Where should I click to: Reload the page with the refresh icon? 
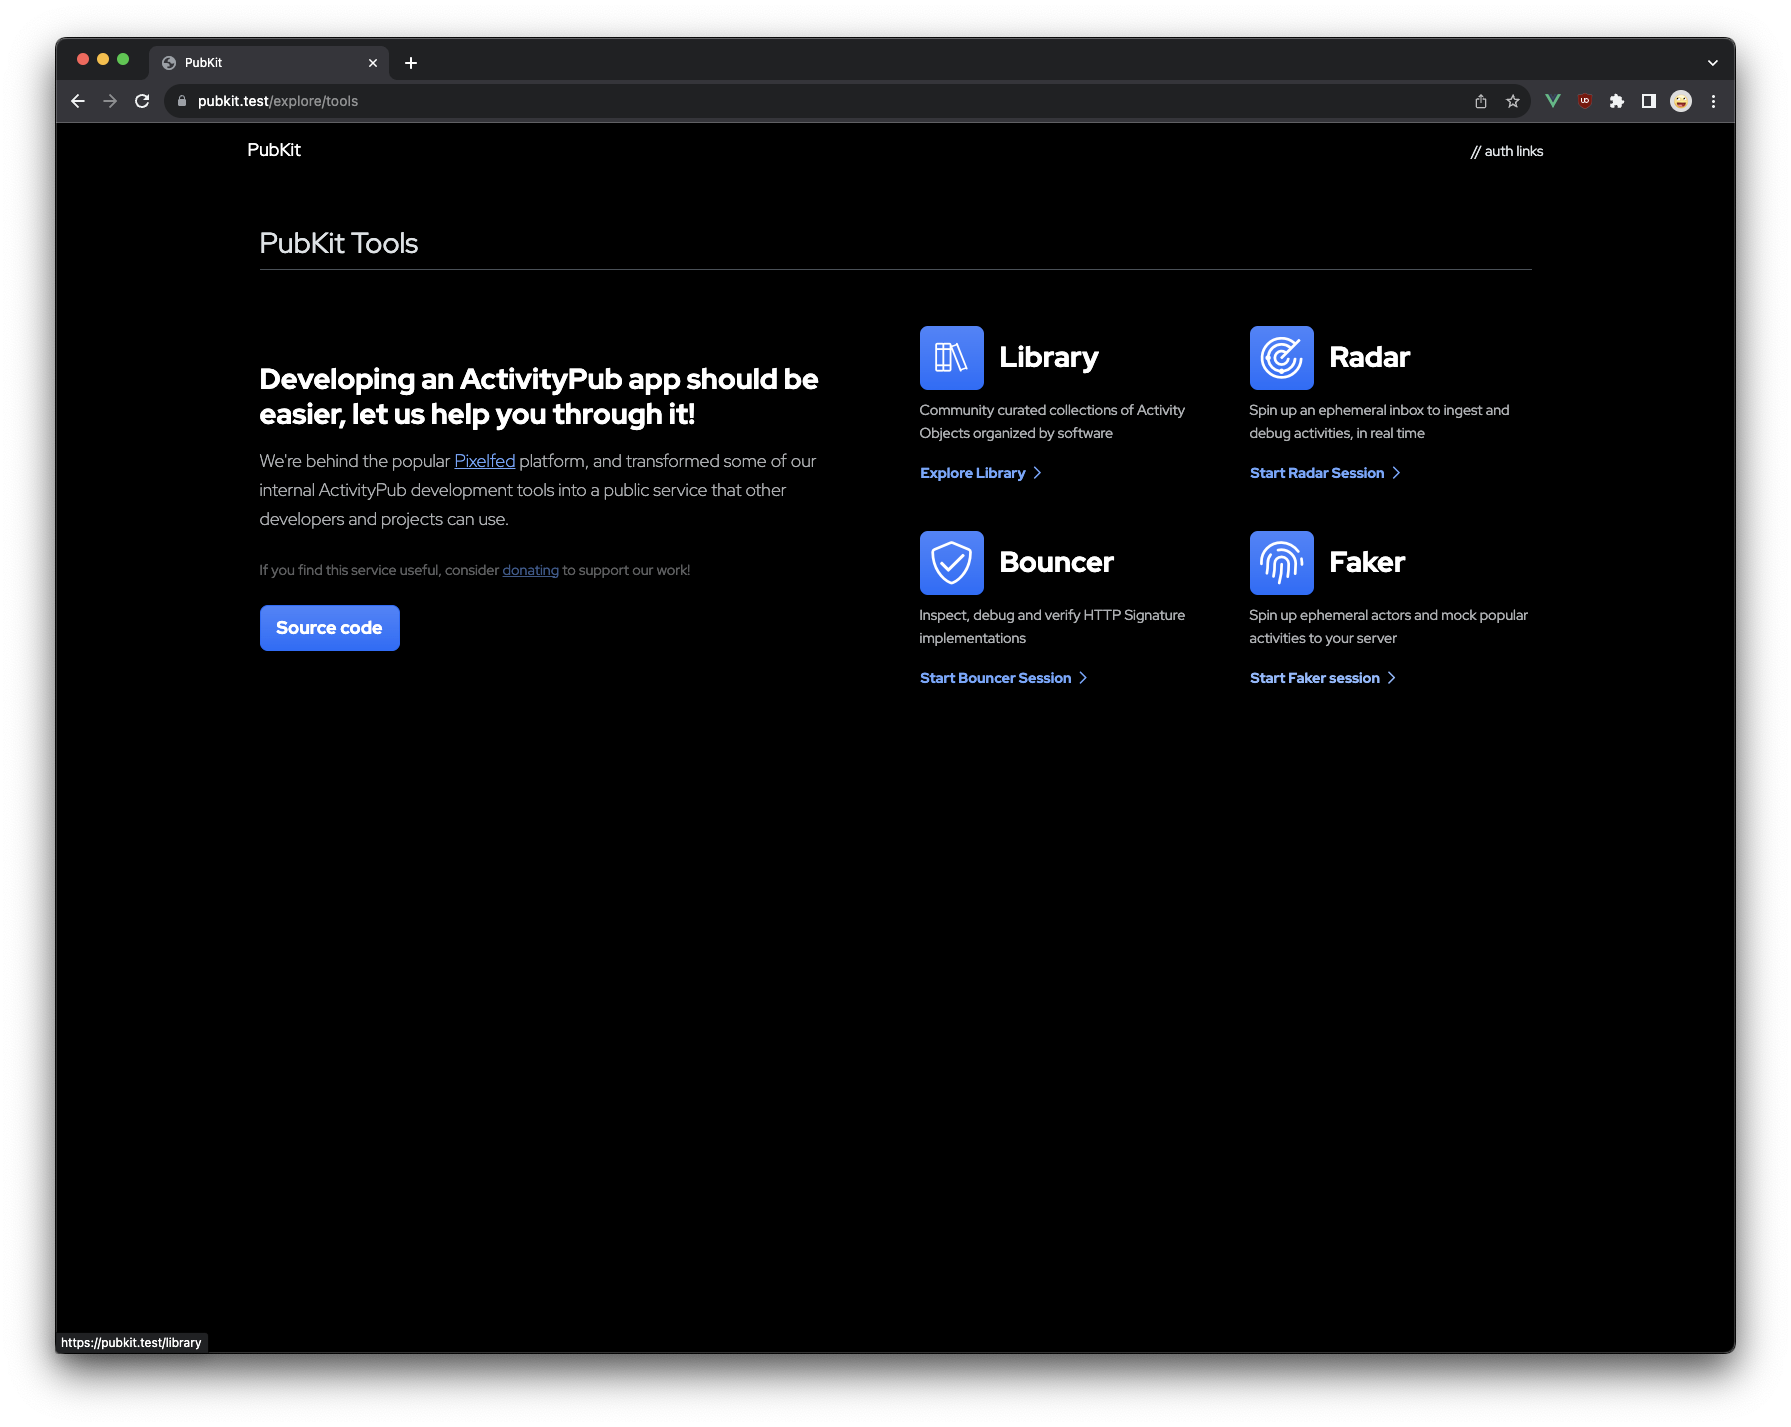[142, 101]
